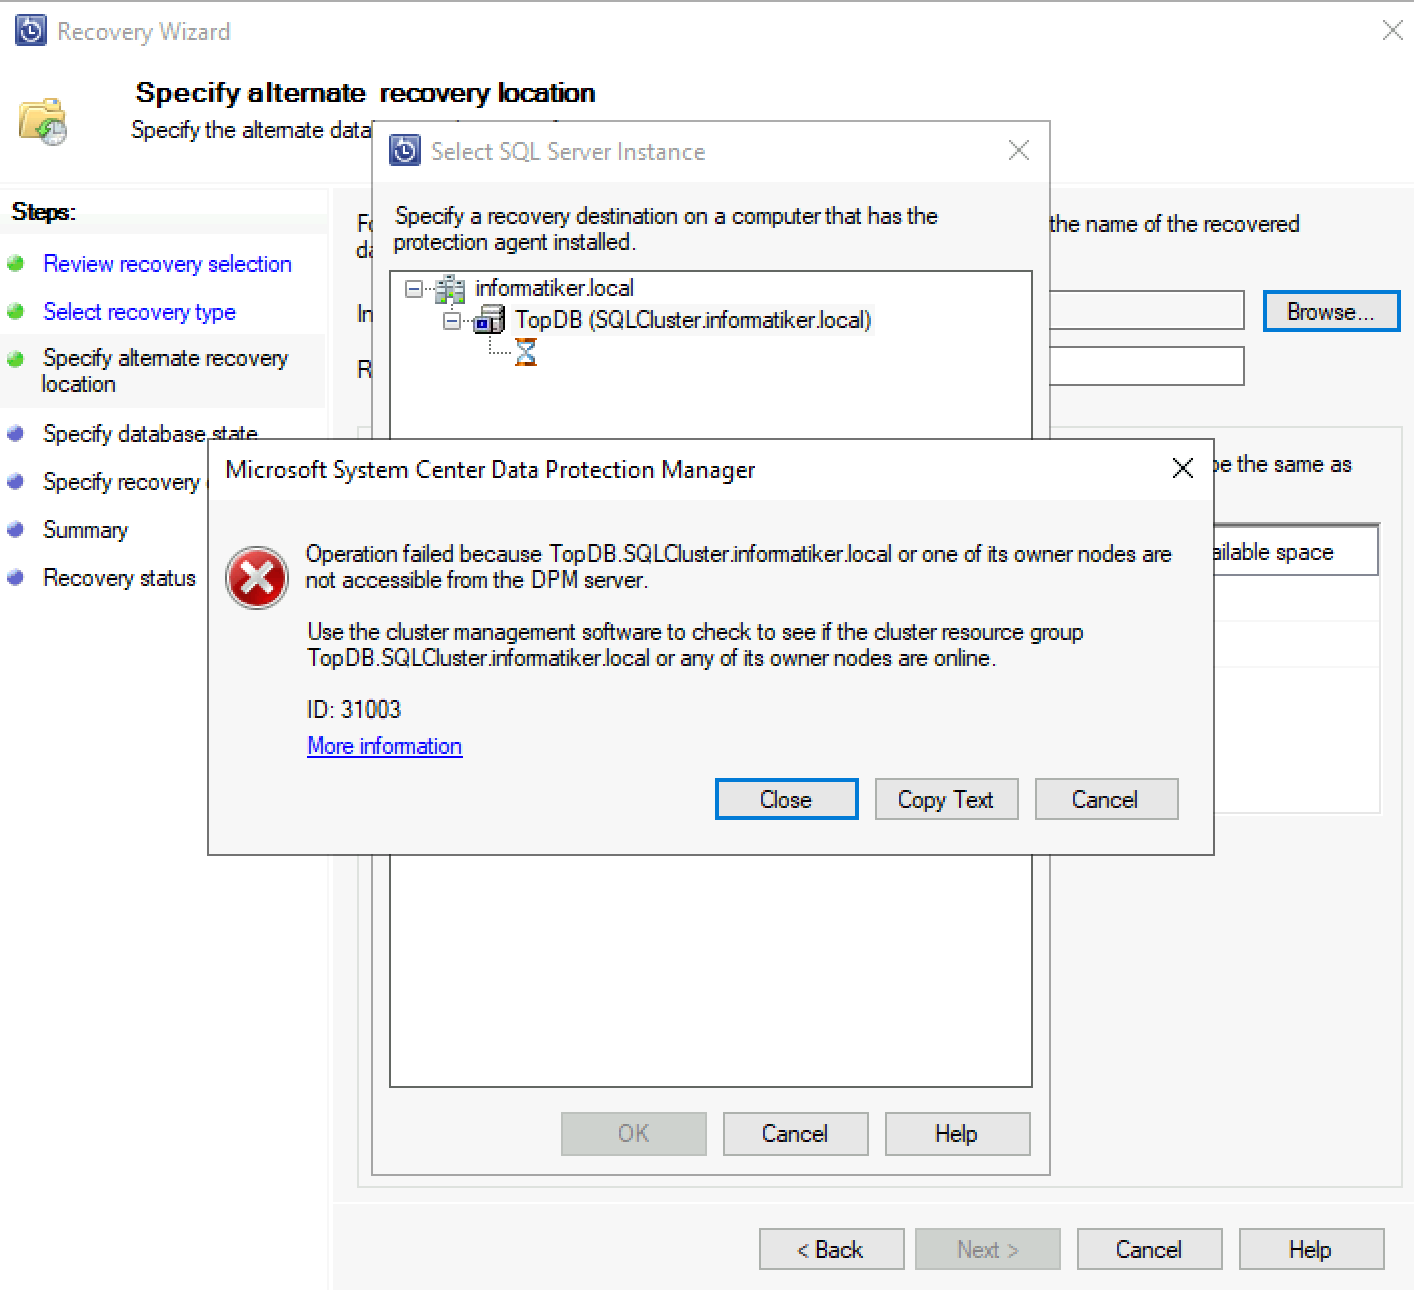This screenshot has width=1414, height=1290.
Task: Click blue bullet beside Specify database state
Action: pos(16,434)
